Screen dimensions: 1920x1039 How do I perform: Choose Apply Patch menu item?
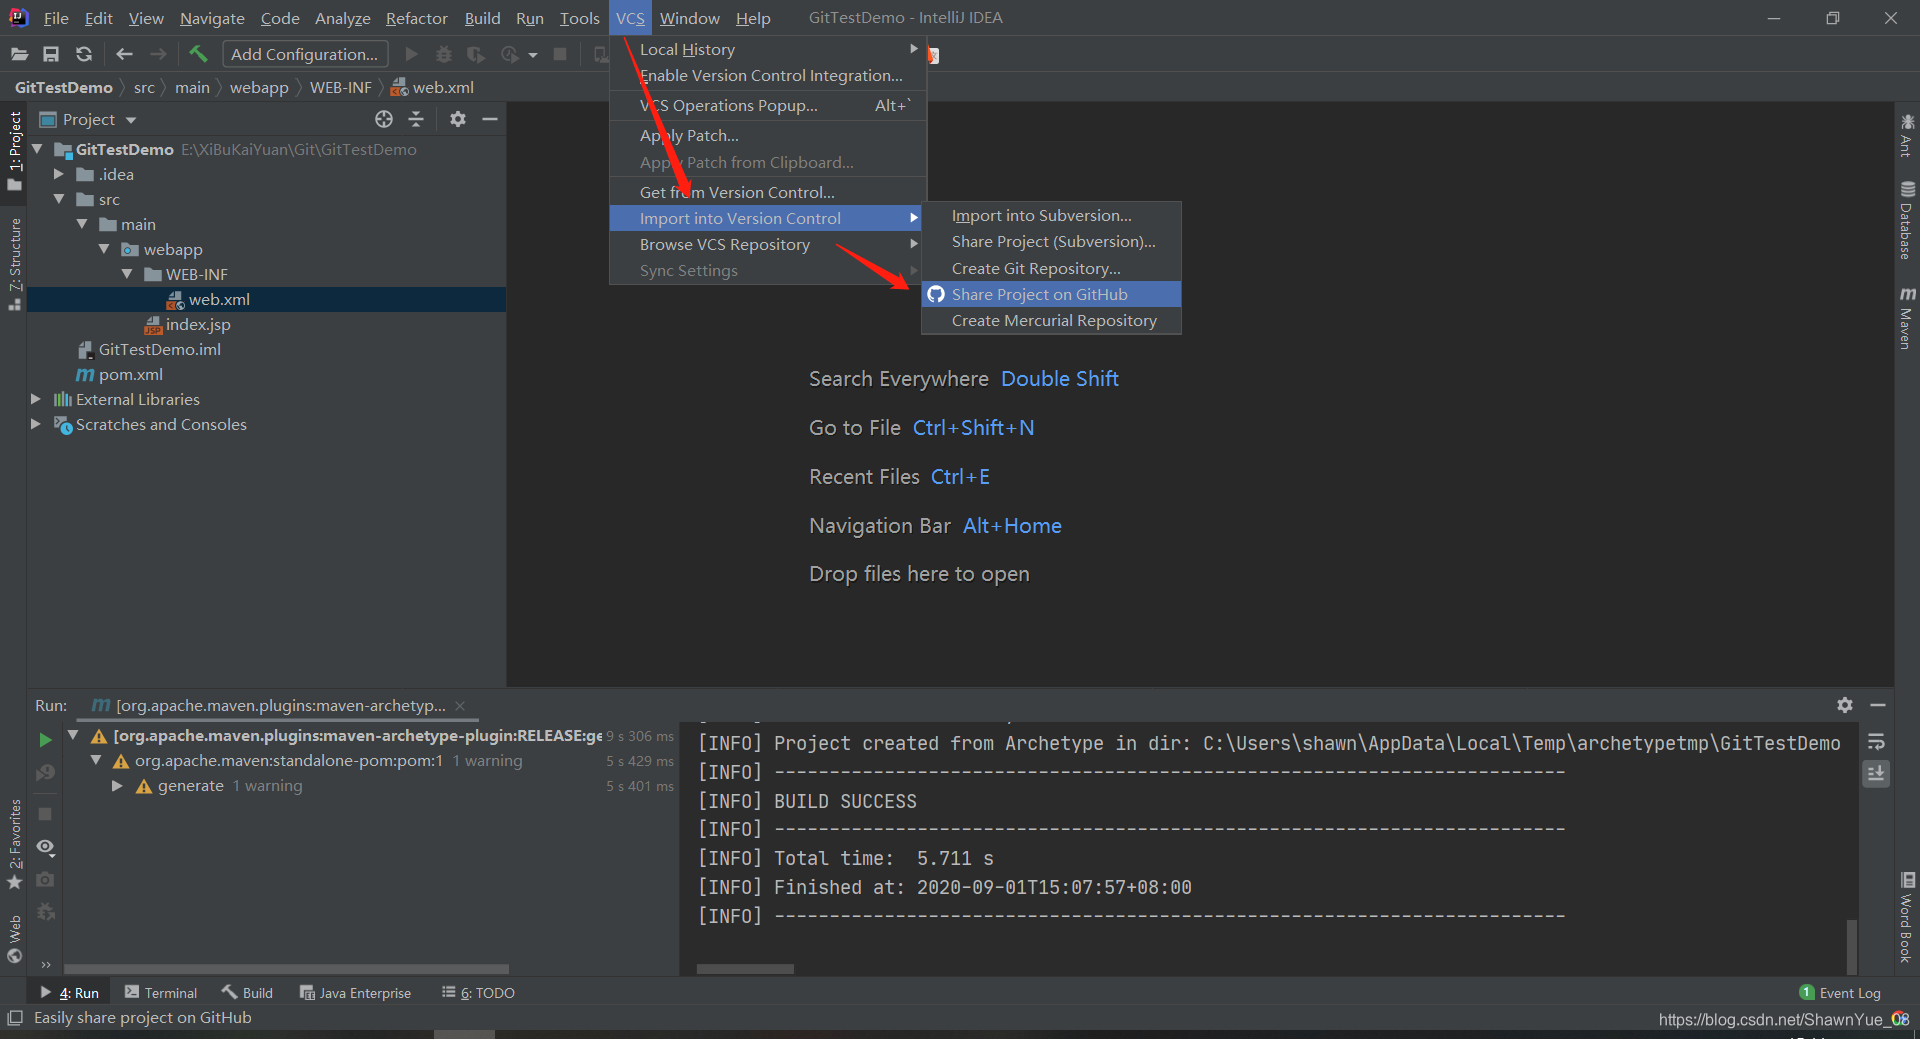768,135
